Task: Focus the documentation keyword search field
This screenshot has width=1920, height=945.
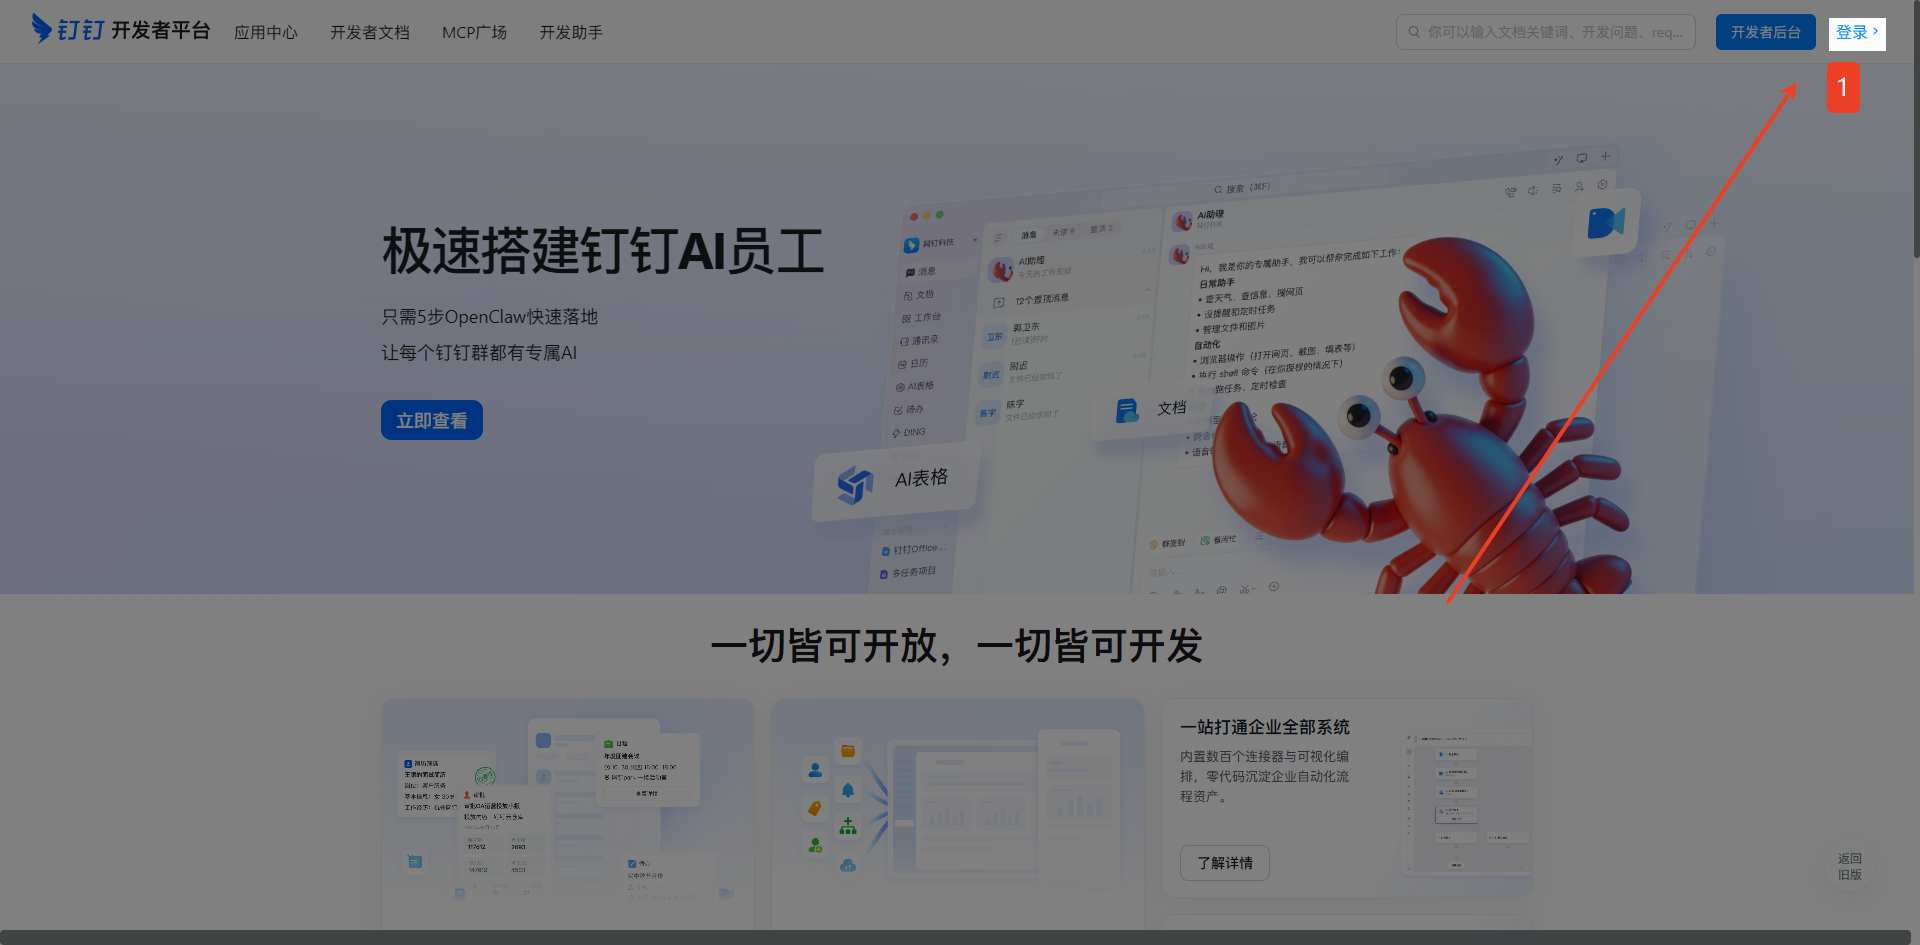Action: 1546,32
